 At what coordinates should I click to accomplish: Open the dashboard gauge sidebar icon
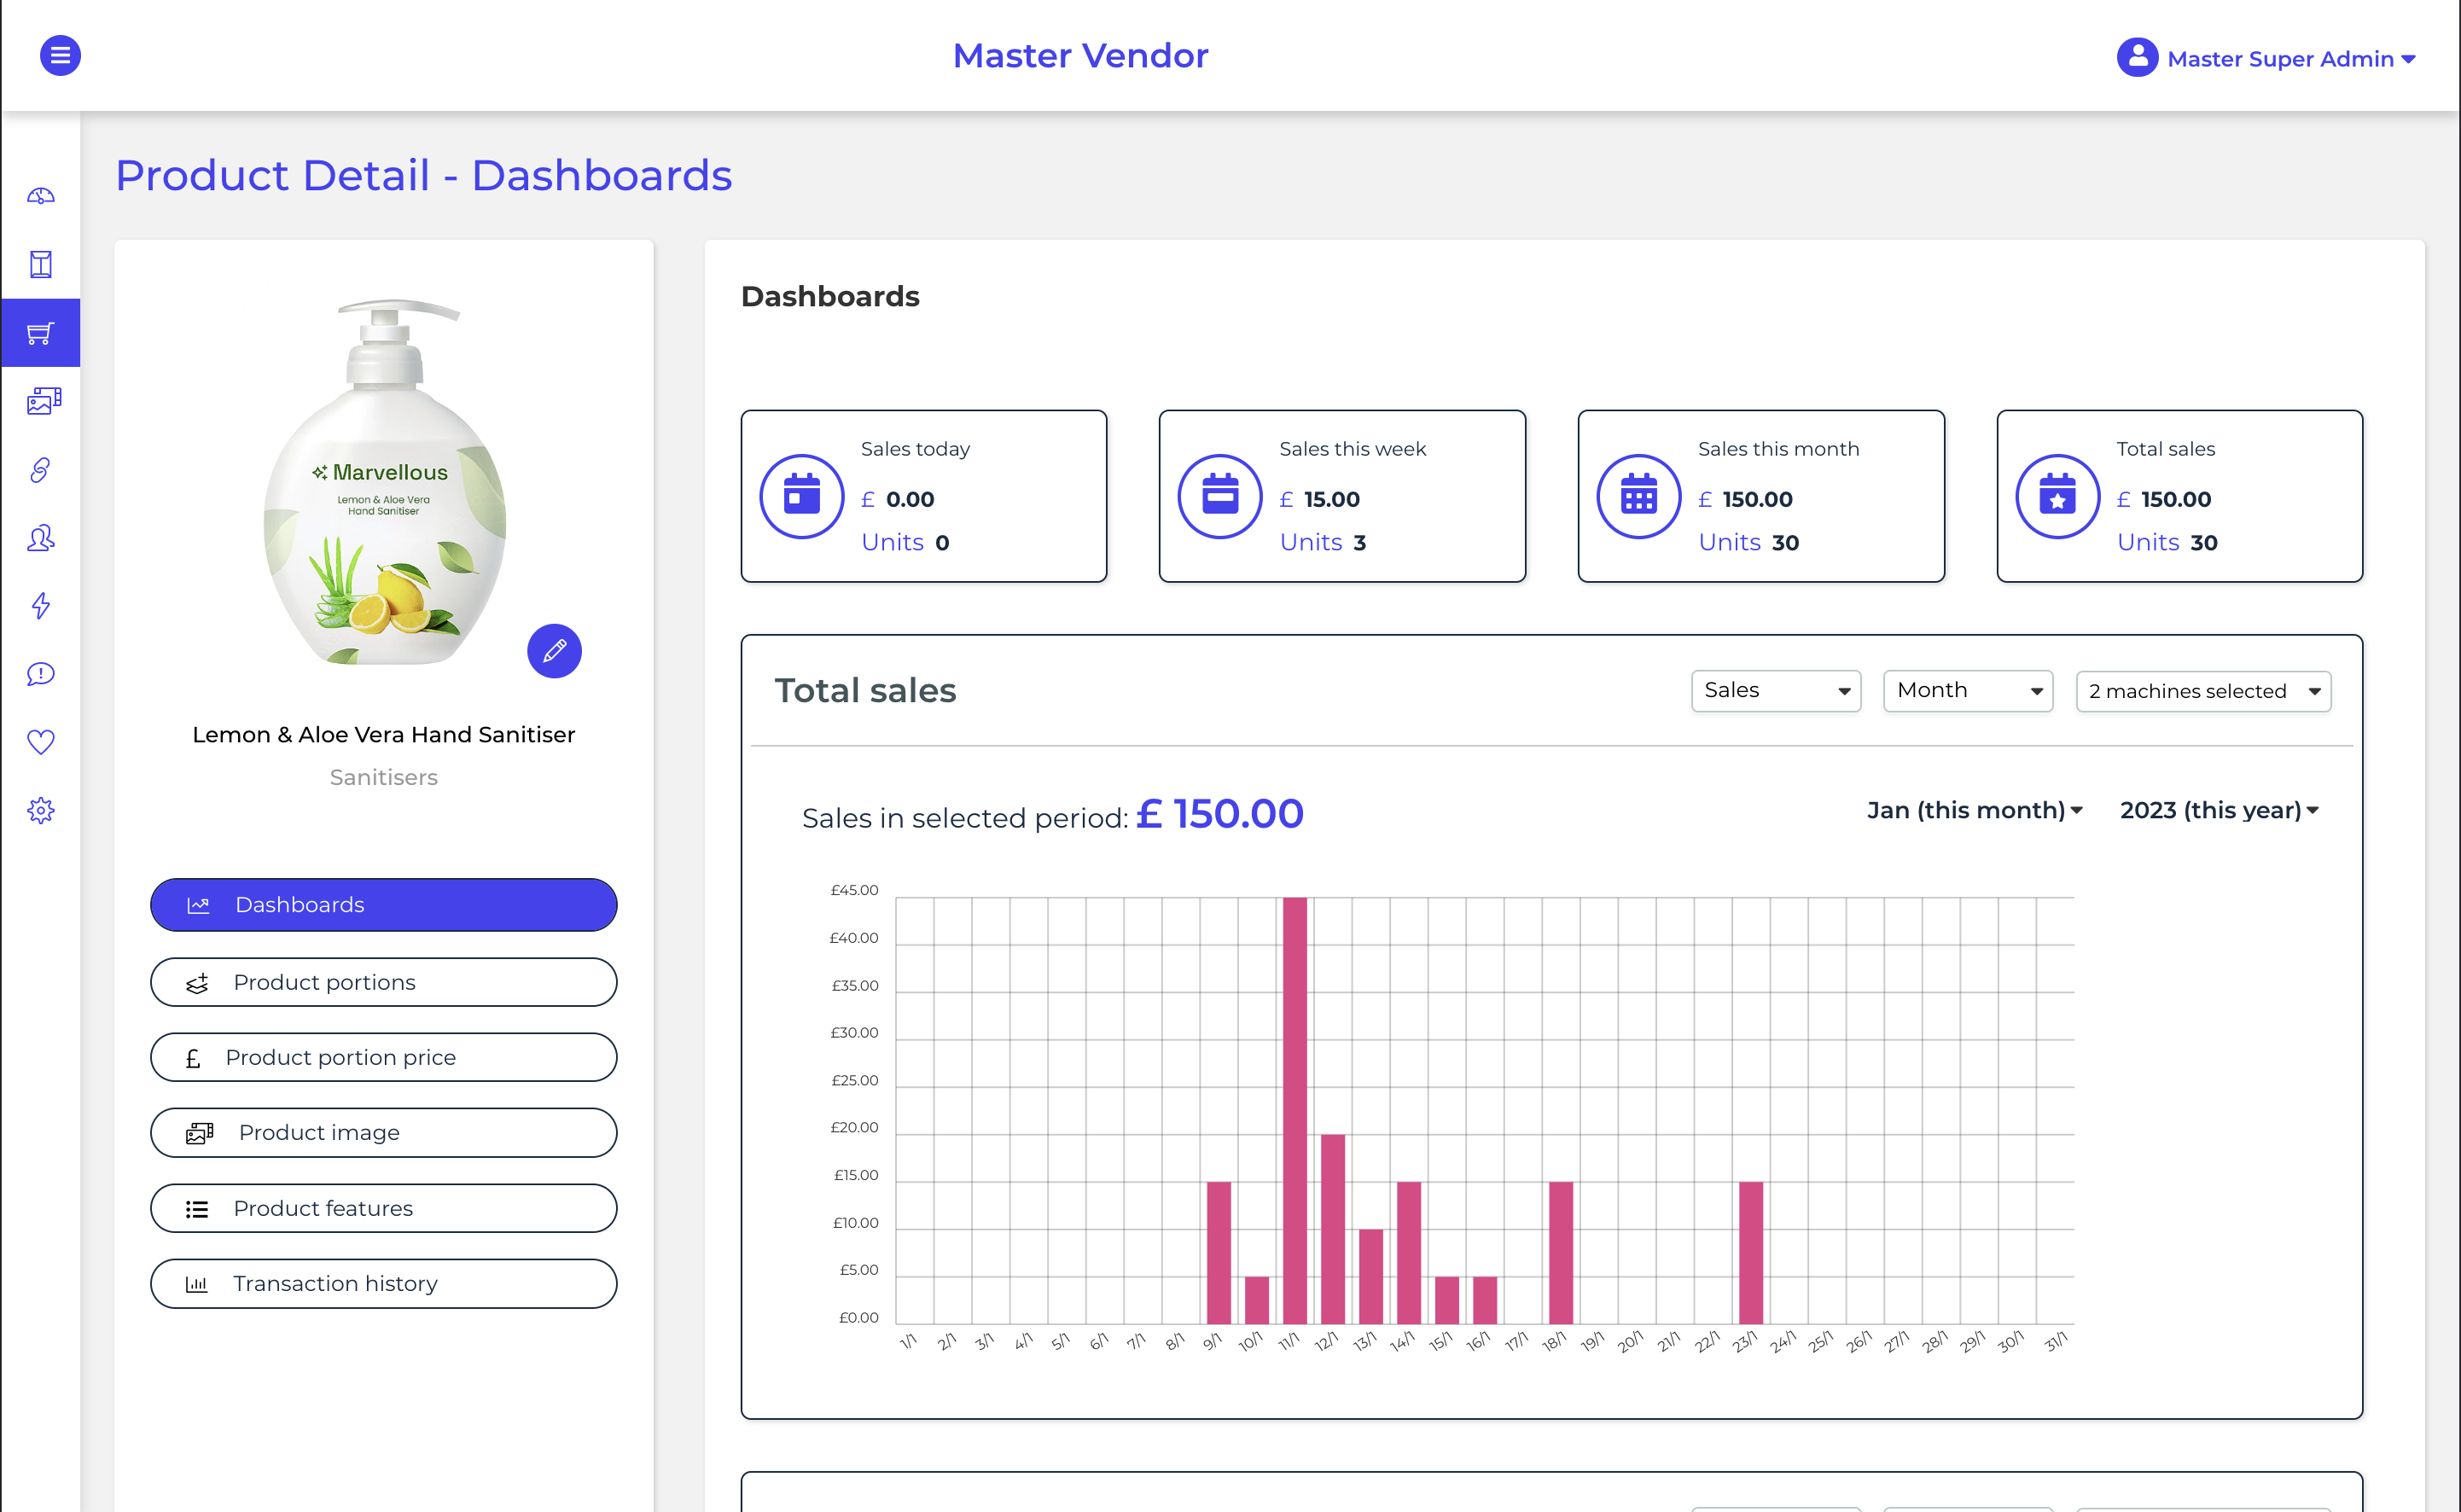[x=41, y=196]
